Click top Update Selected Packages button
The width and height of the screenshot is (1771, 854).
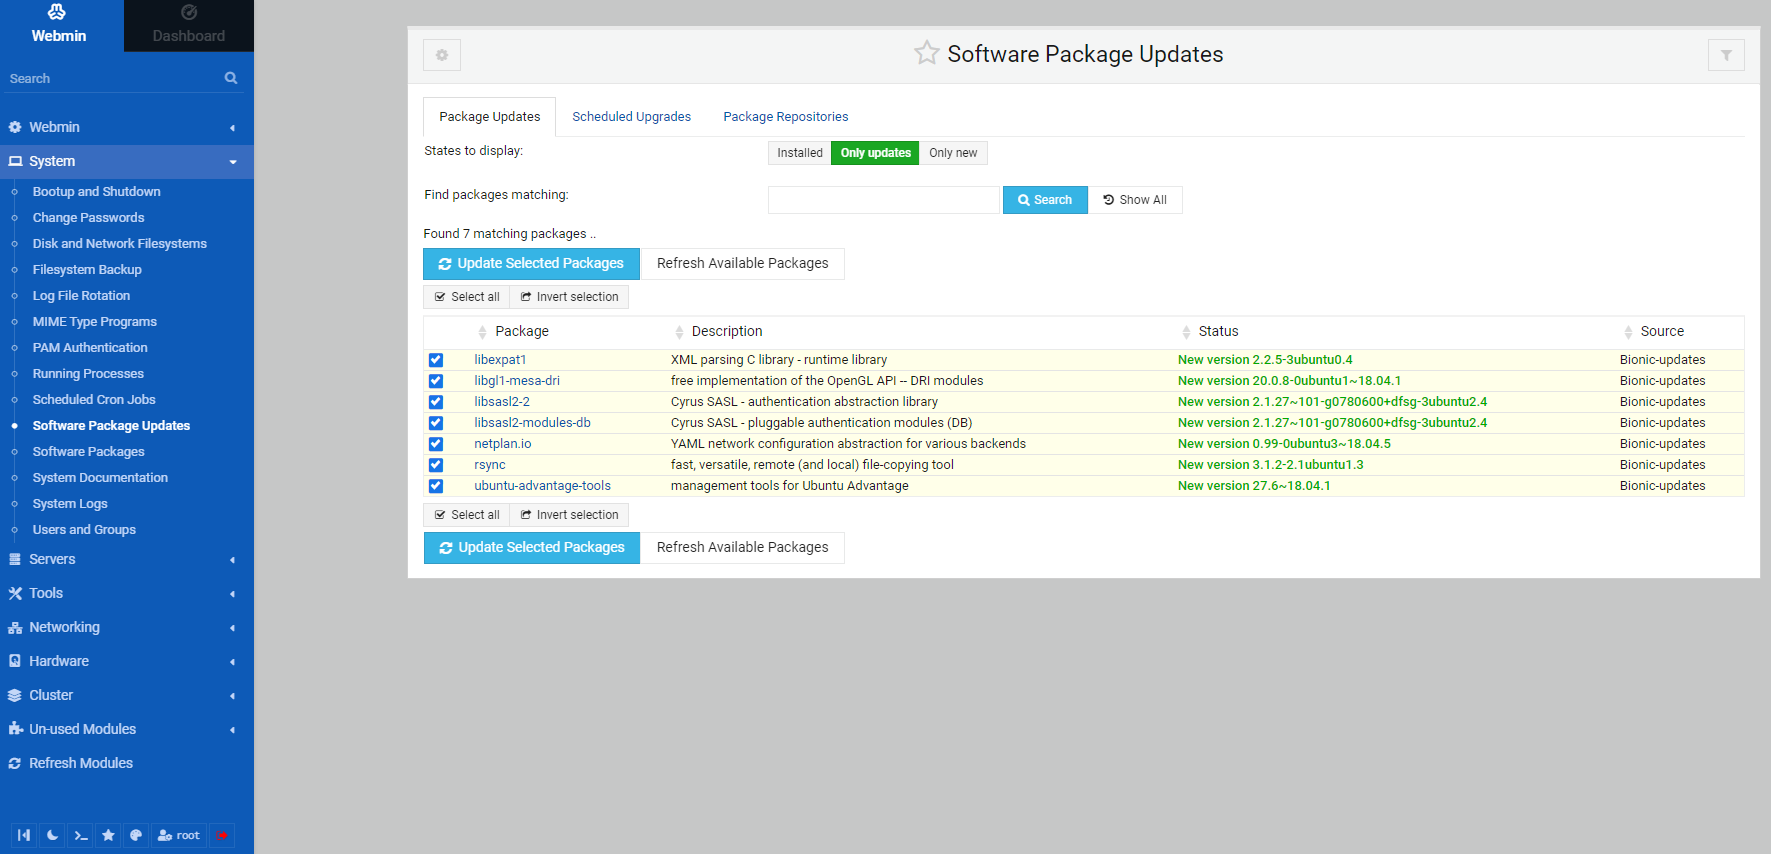tap(531, 264)
